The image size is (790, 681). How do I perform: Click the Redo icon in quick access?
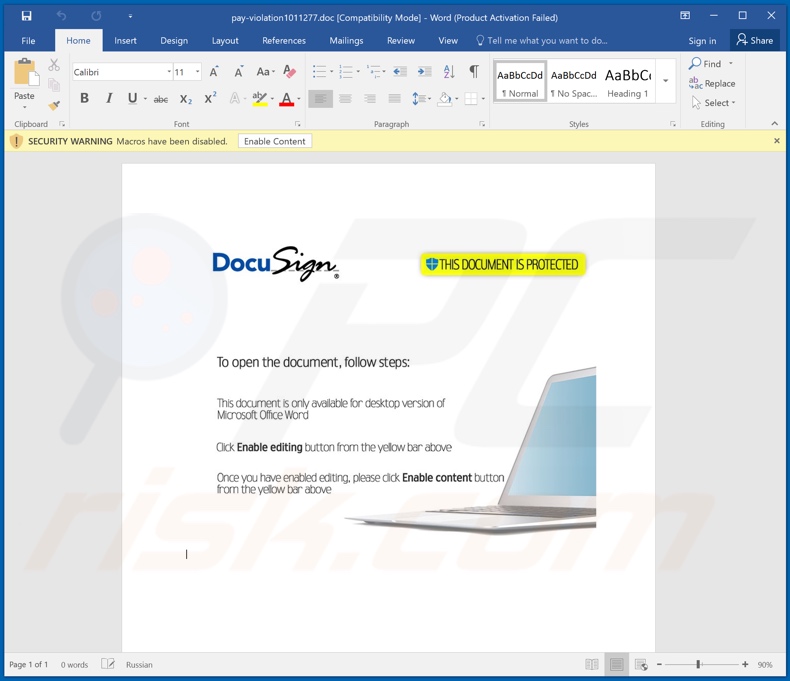tap(96, 16)
